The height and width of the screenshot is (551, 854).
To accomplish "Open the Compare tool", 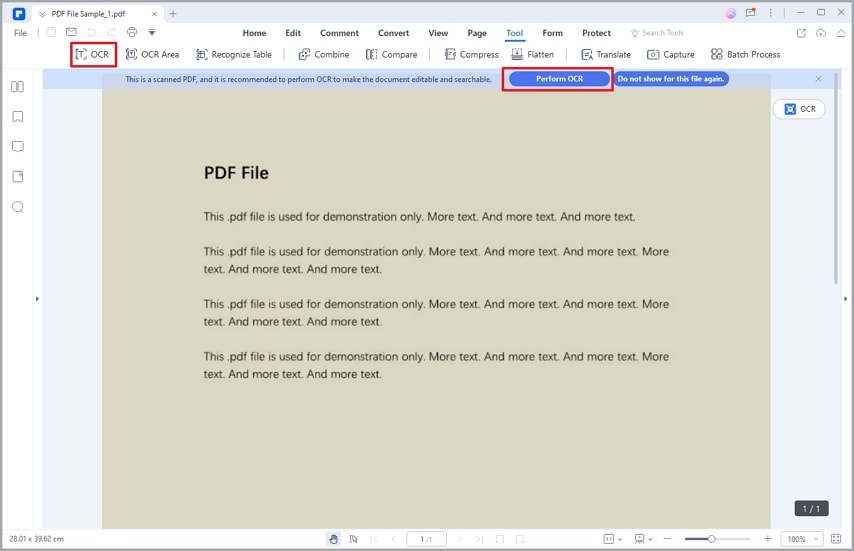I will tap(392, 54).
